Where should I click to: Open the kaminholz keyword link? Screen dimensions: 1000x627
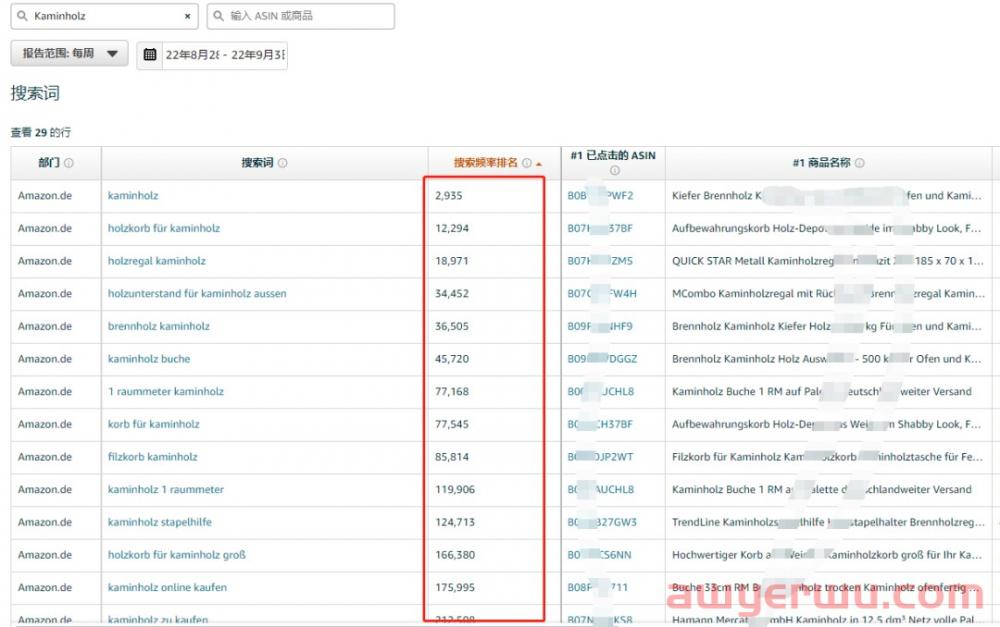click(132, 195)
